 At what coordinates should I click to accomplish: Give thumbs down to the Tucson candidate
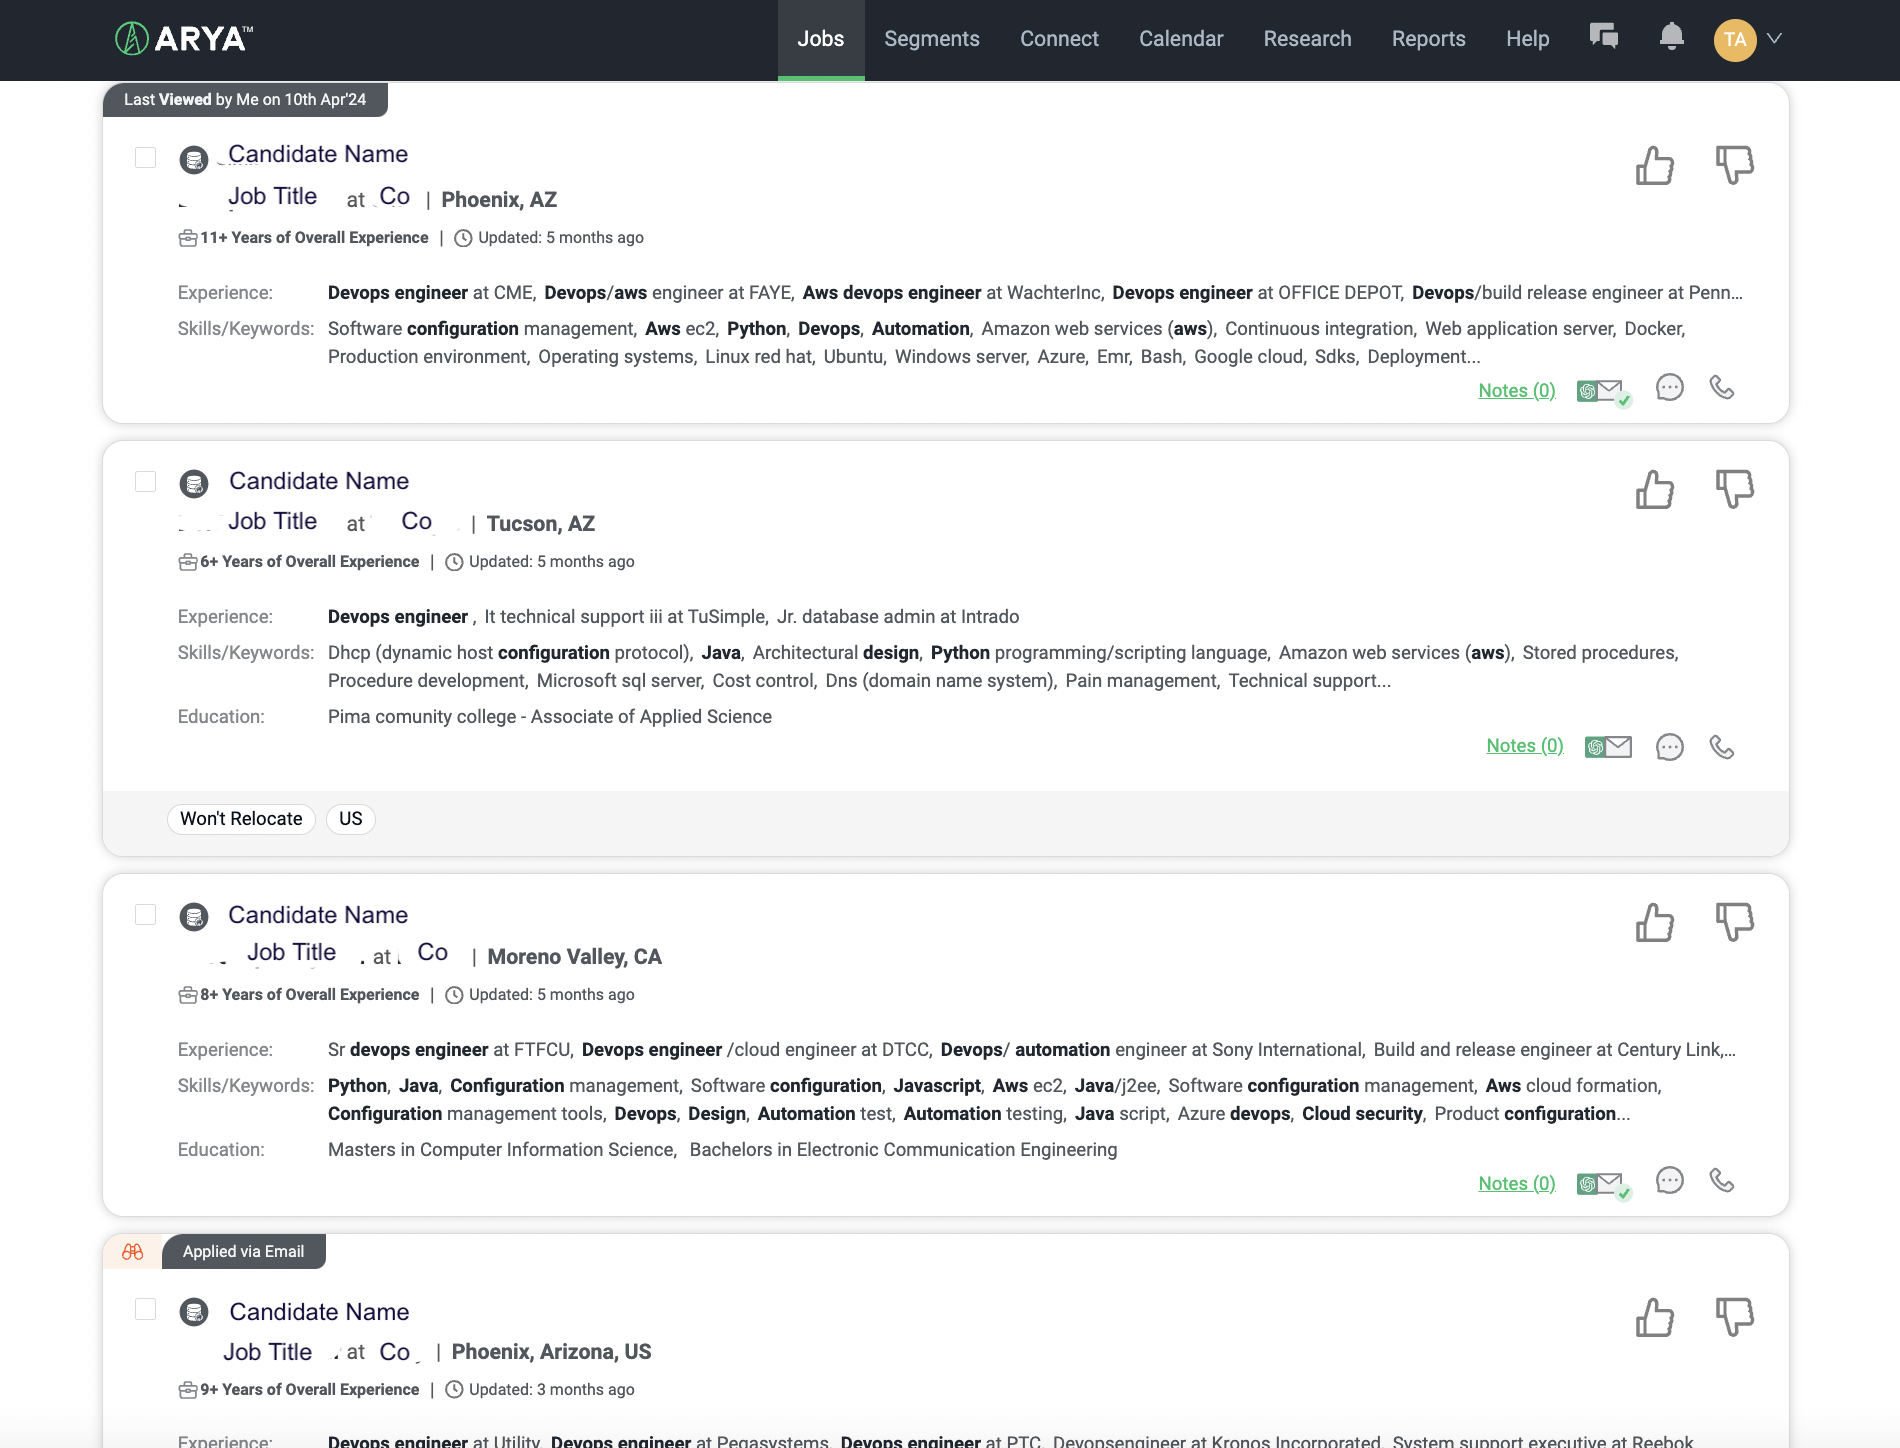pyautogui.click(x=1734, y=489)
